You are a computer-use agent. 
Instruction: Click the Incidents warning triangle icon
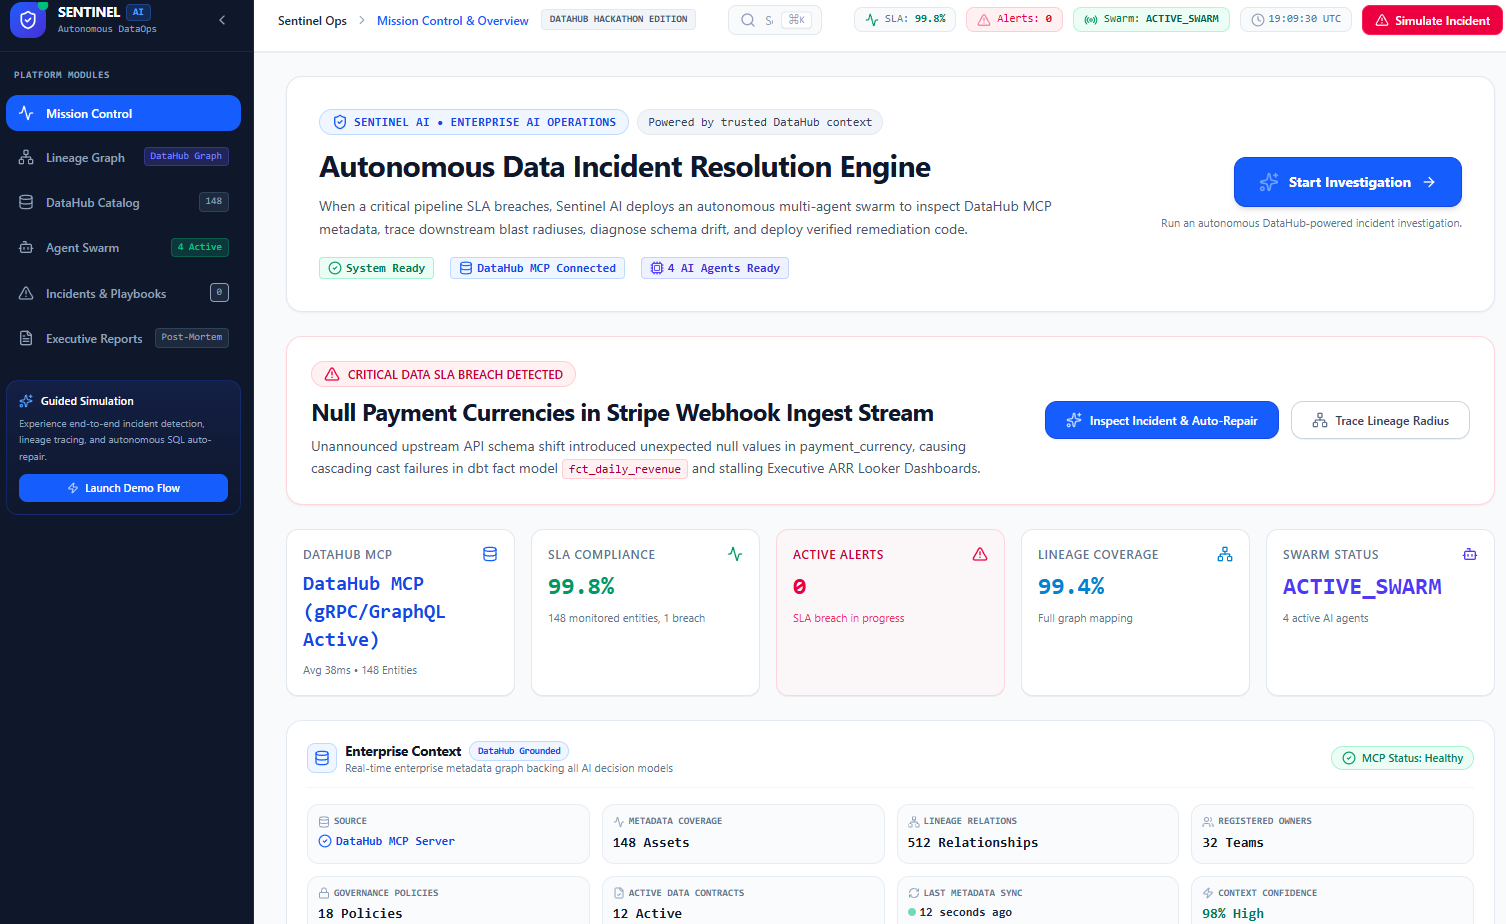click(x=26, y=293)
